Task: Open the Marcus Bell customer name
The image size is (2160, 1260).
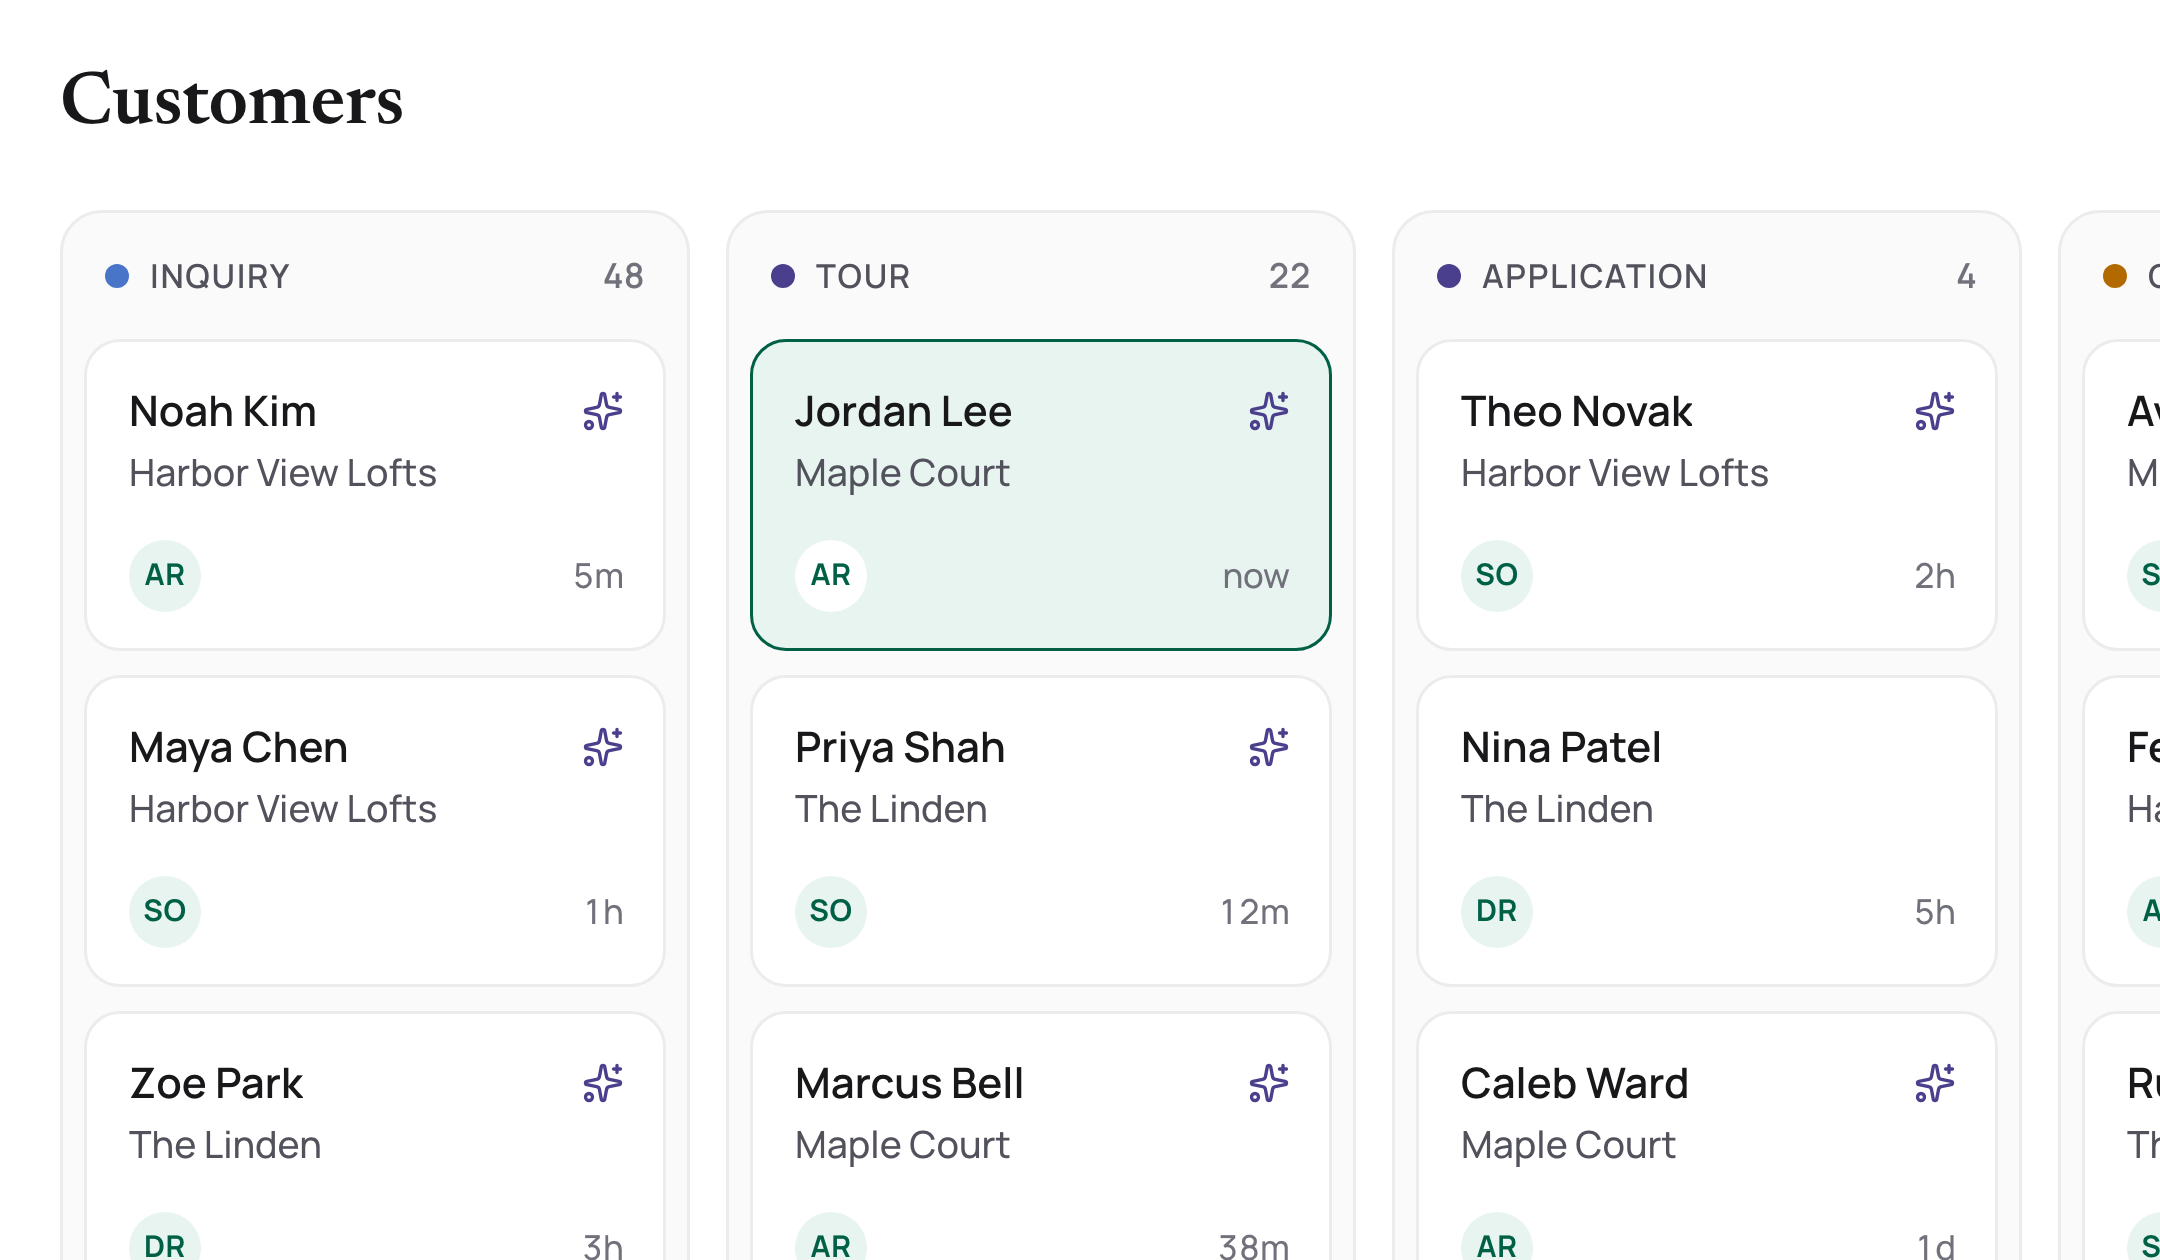Action: tap(909, 1084)
